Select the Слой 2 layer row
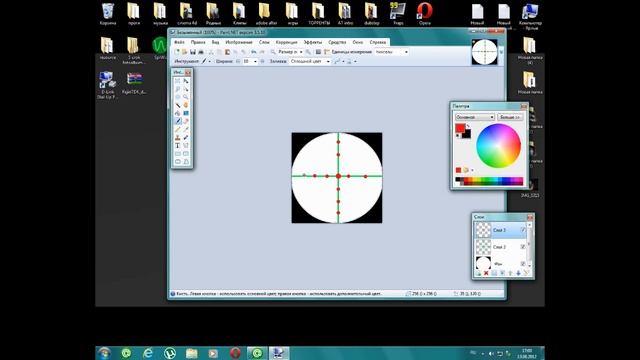This screenshot has width=640, height=360. pos(500,247)
